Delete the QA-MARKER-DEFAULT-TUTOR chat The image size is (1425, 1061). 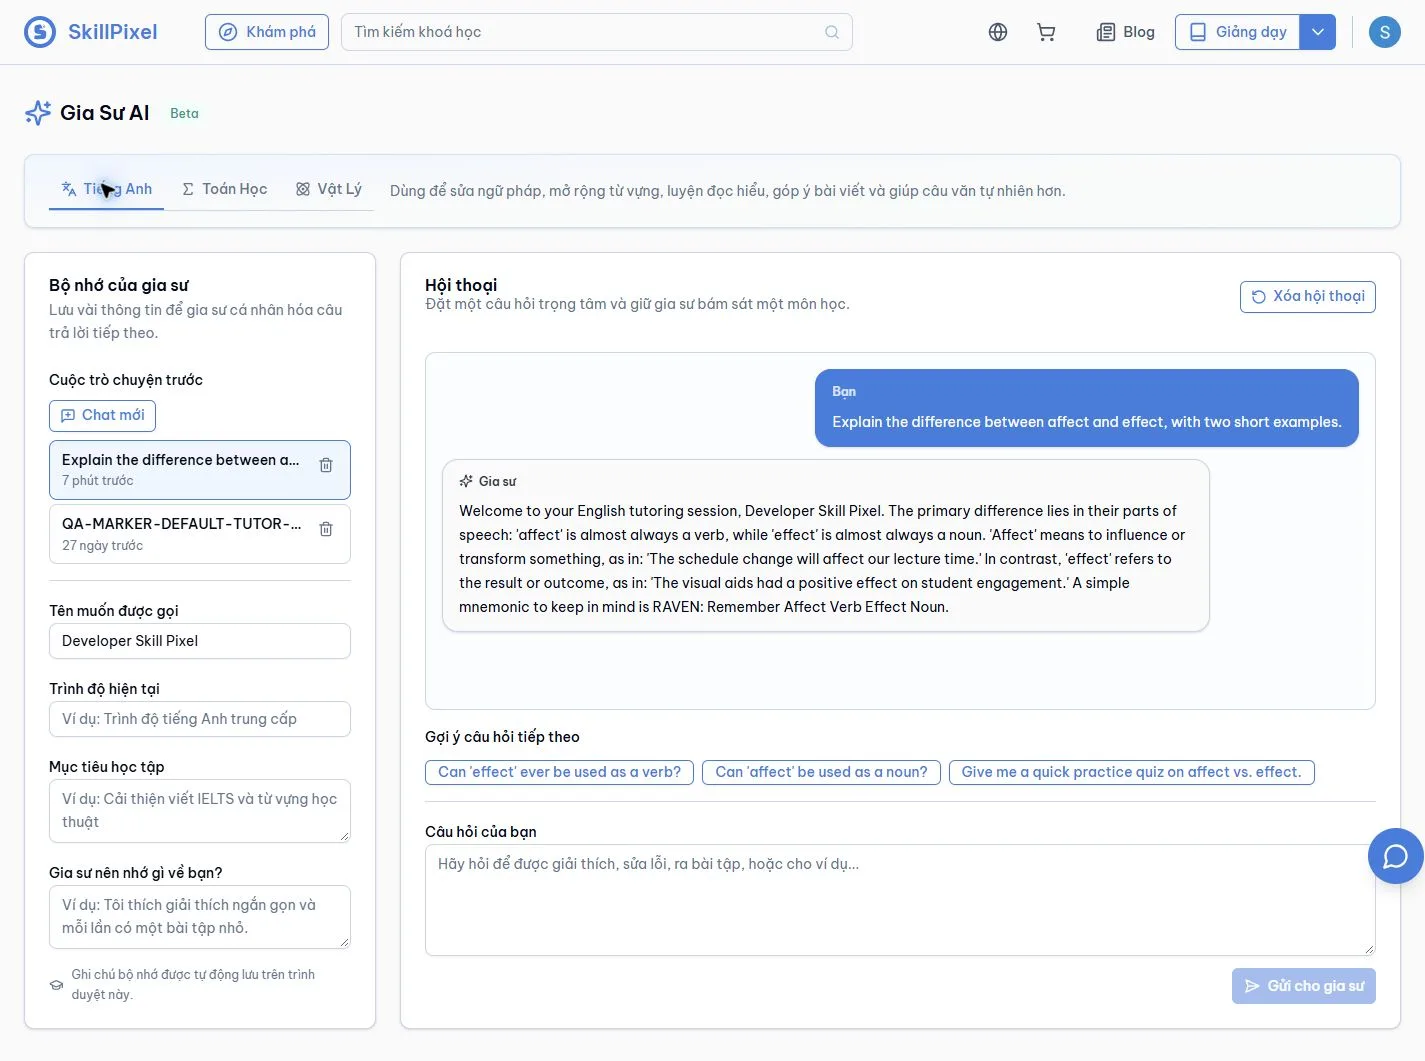[326, 529]
